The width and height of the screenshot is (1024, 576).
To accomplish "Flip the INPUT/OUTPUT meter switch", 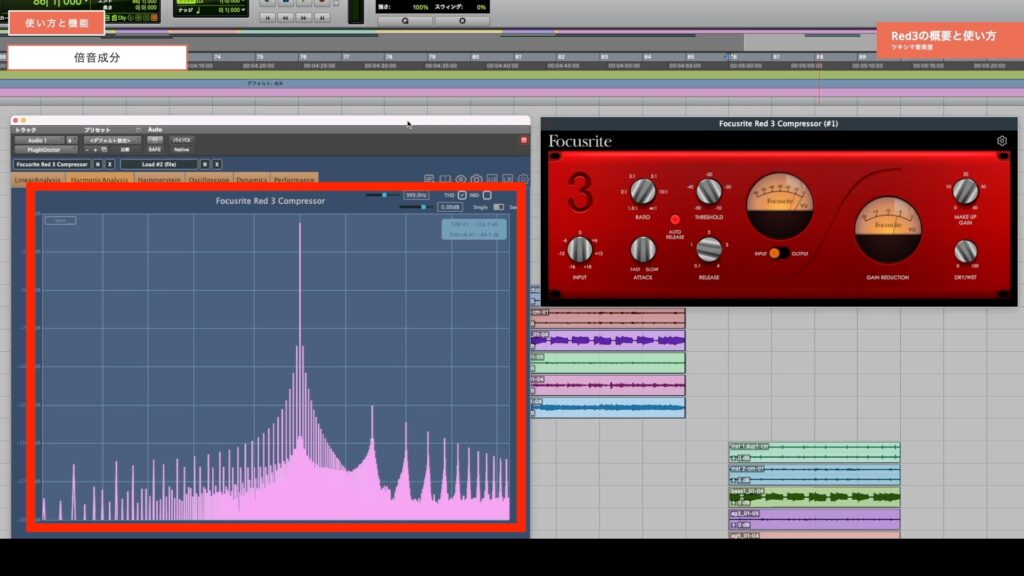I will point(778,253).
